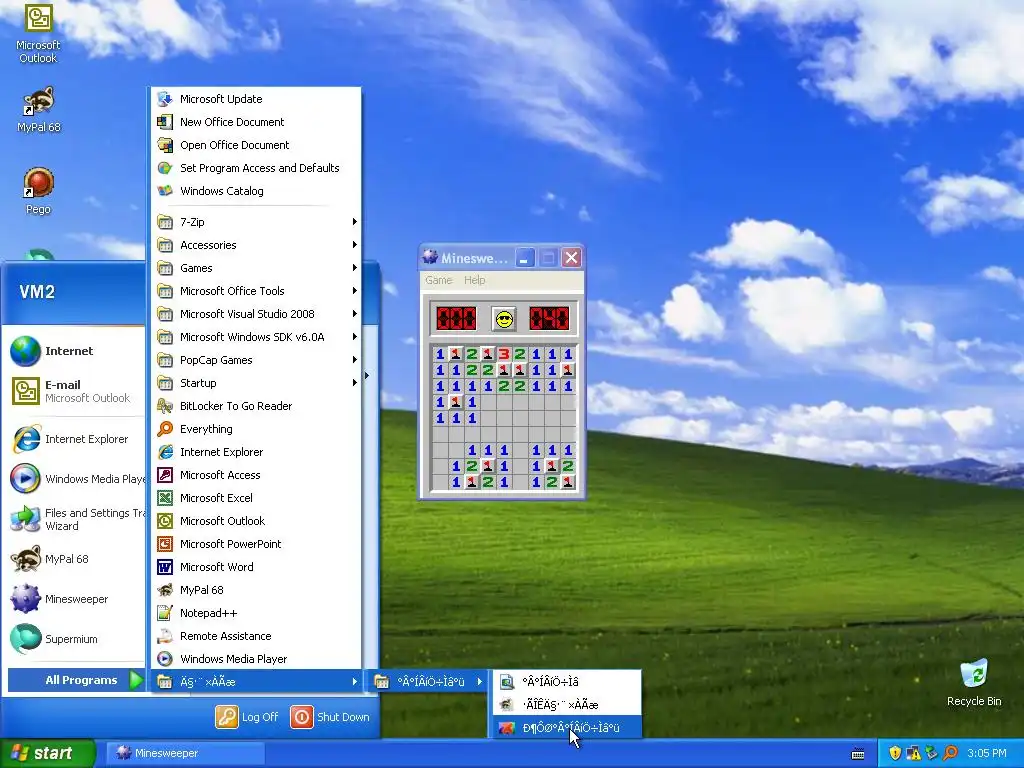Click the Everything search program icon

165,429
